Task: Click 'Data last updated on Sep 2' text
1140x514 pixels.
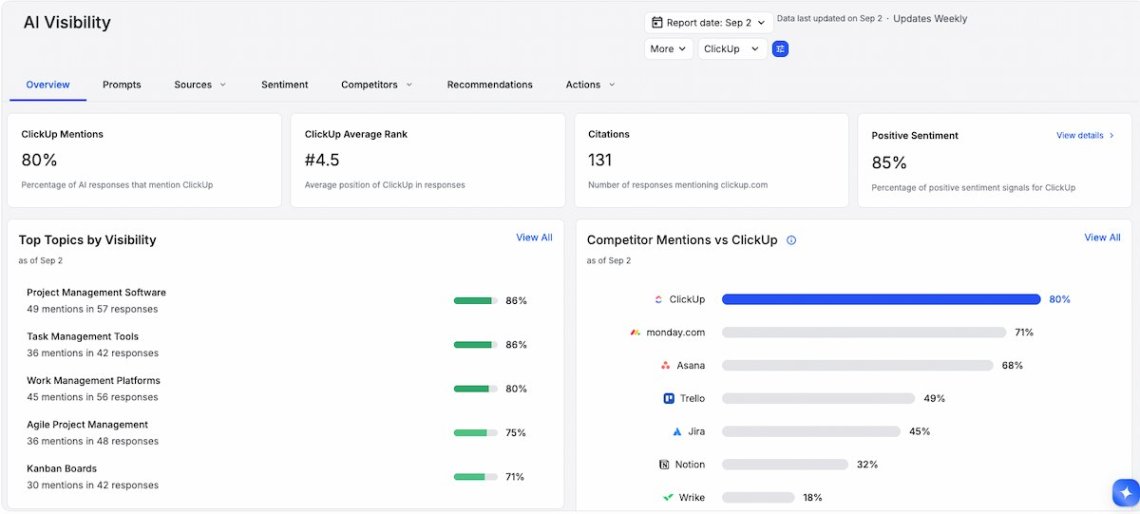Action: click(x=830, y=19)
